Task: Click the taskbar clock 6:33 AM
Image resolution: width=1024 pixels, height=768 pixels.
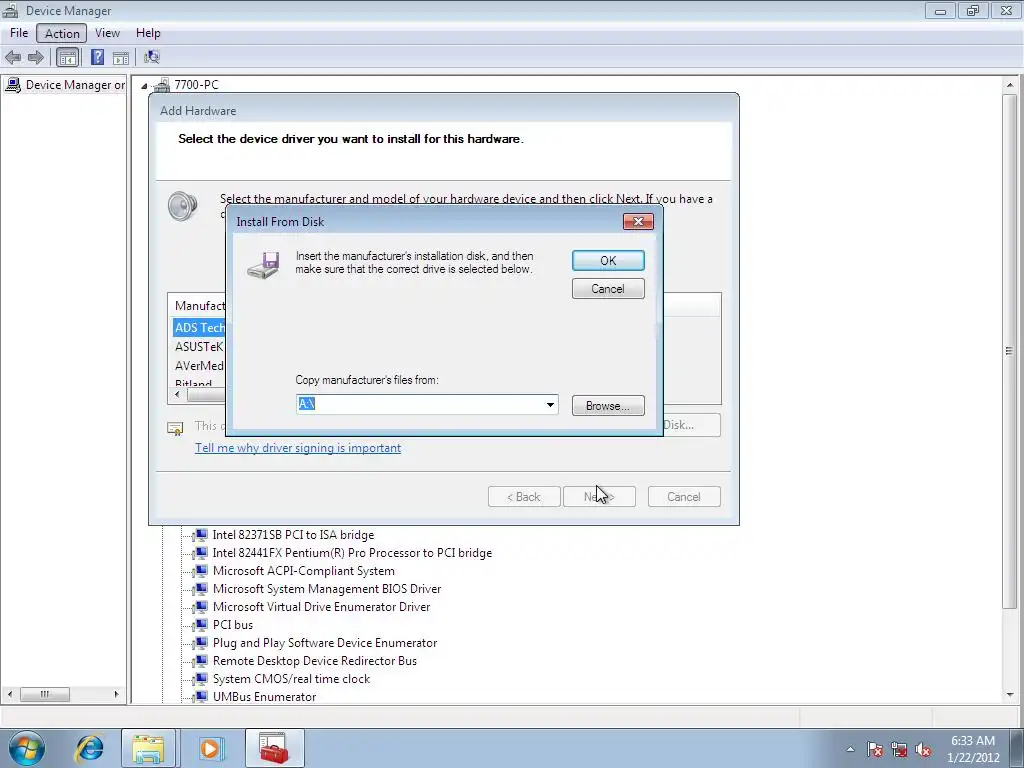Action: coord(973,749)
